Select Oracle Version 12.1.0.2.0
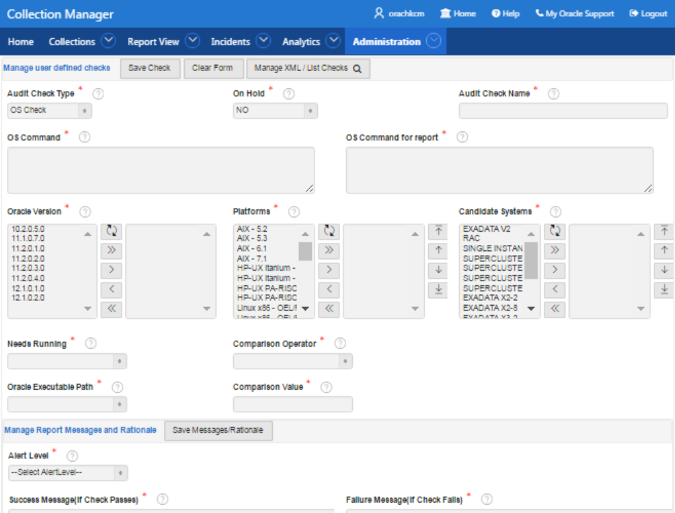Viewport: 675px width, 513px height. click(x=28, y=298)
